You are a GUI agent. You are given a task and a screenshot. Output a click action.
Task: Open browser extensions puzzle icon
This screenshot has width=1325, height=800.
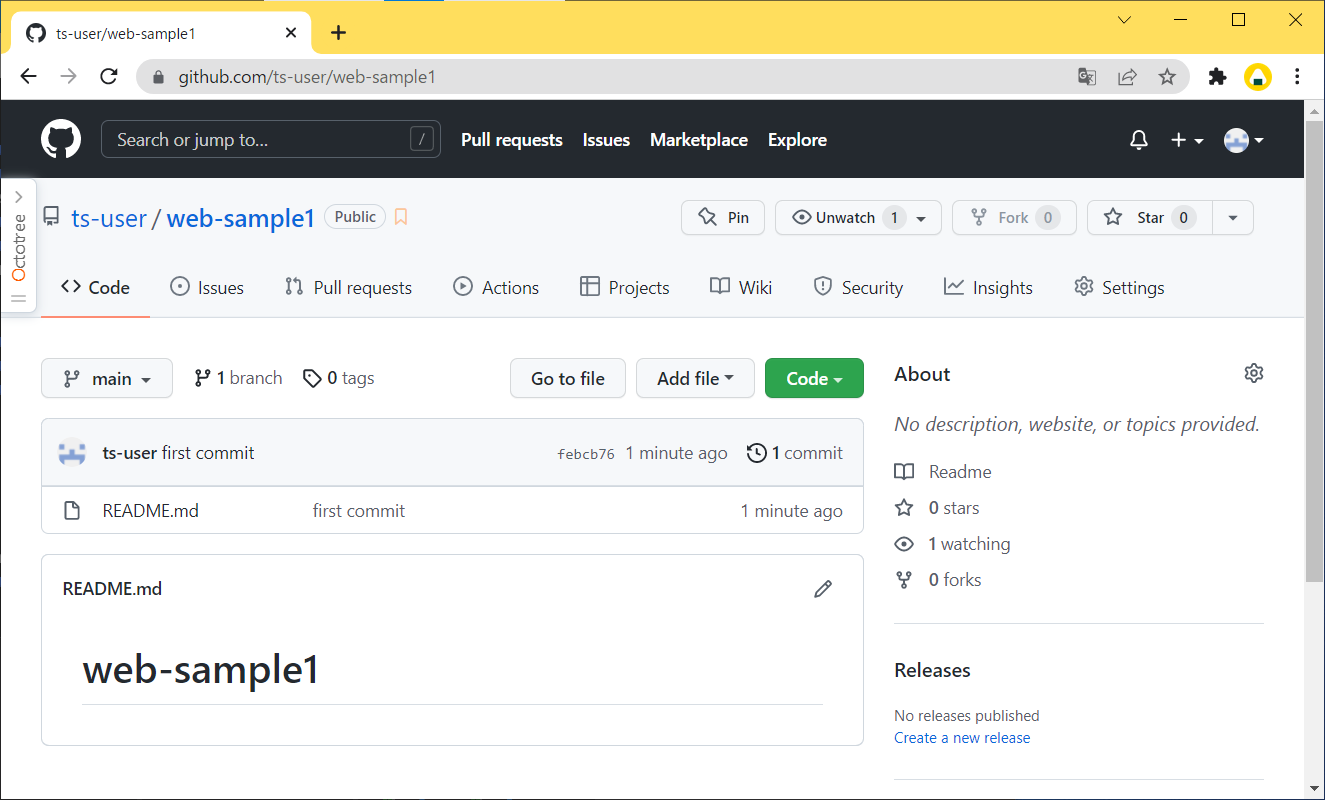[1217, 77]
